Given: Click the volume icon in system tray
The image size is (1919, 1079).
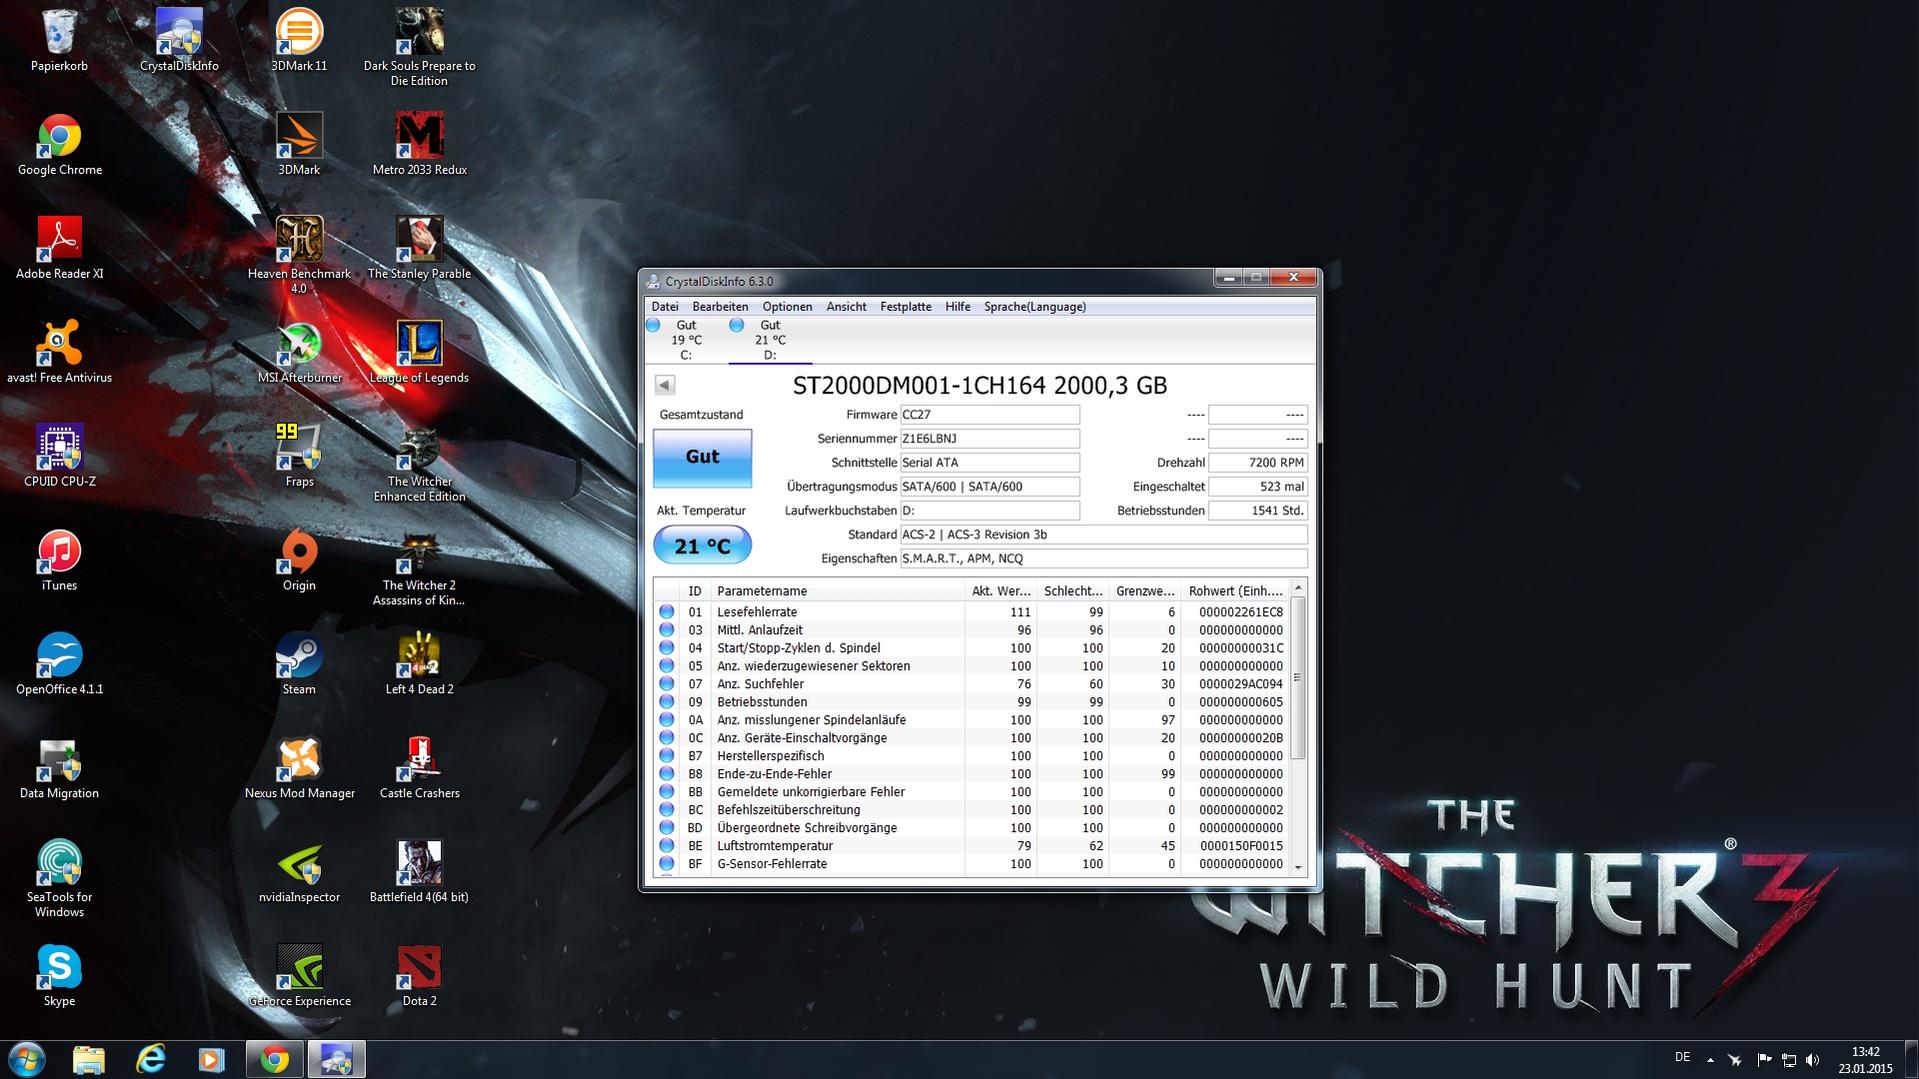Looking at the screenshot, I should point(1813,1059).
